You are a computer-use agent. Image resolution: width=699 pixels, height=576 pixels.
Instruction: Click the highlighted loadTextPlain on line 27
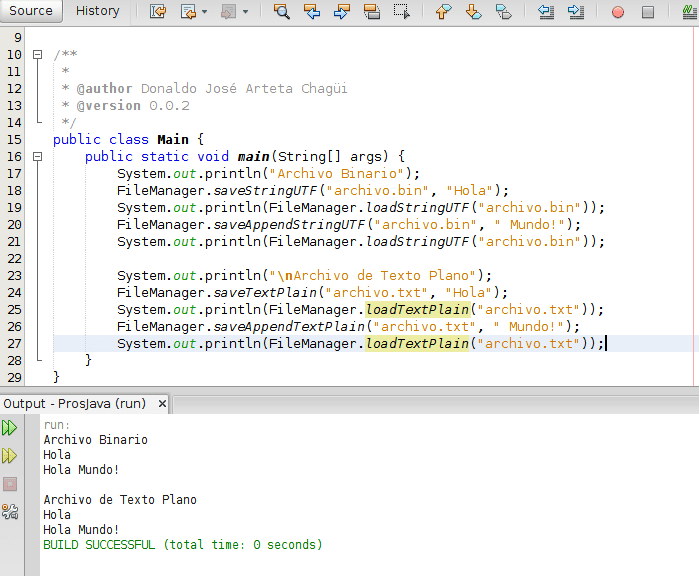(417, 344)
